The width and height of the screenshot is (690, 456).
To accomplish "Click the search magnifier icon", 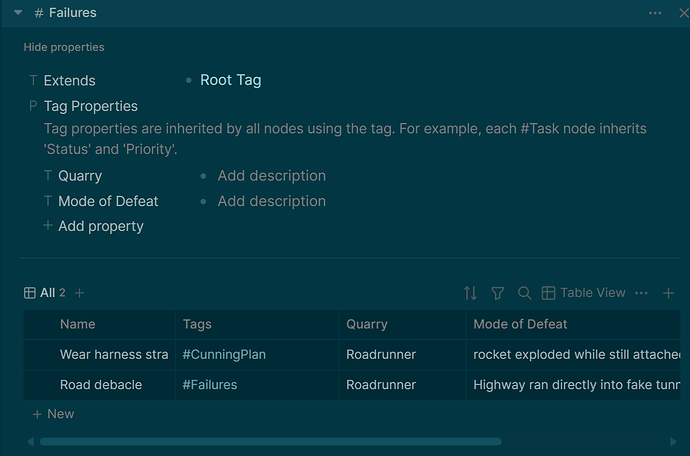I will tap(524, 293).
